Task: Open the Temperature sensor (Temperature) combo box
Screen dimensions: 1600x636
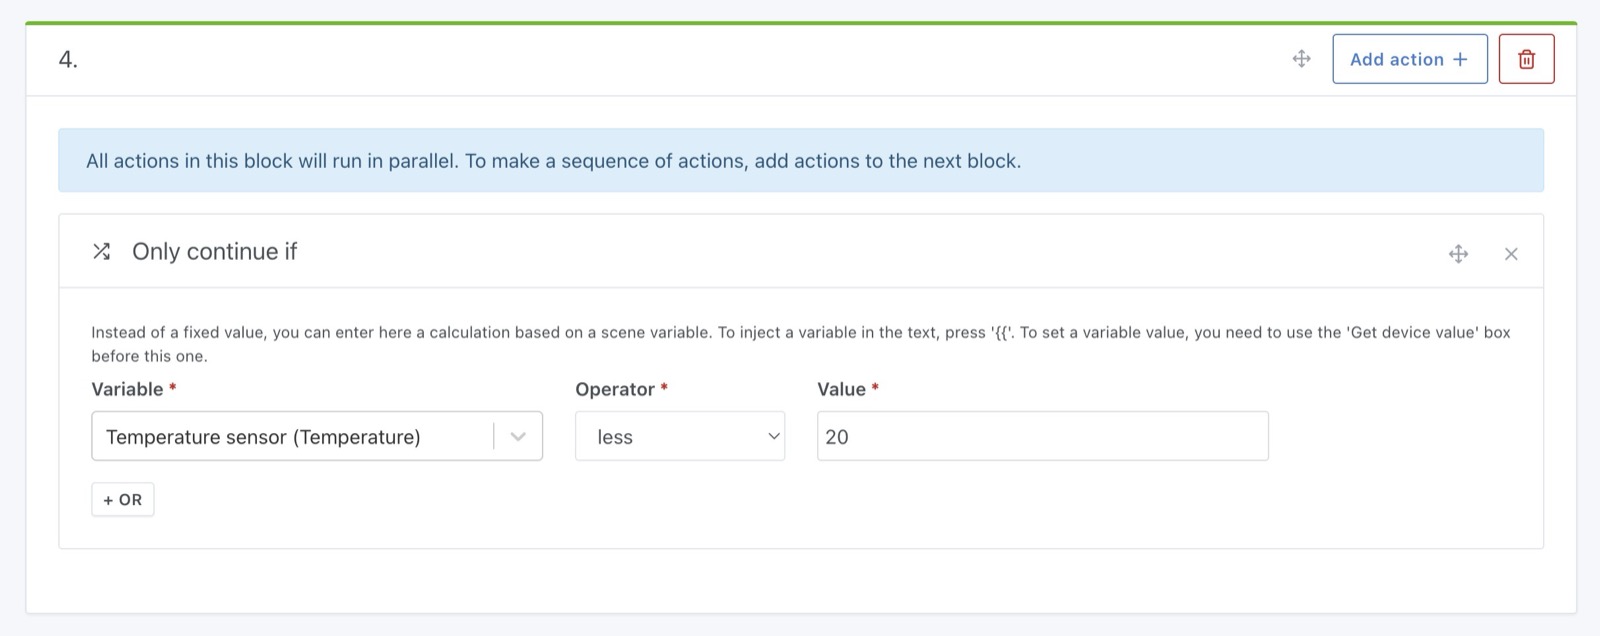Action: pyautogui.click(x=290, y=437)
